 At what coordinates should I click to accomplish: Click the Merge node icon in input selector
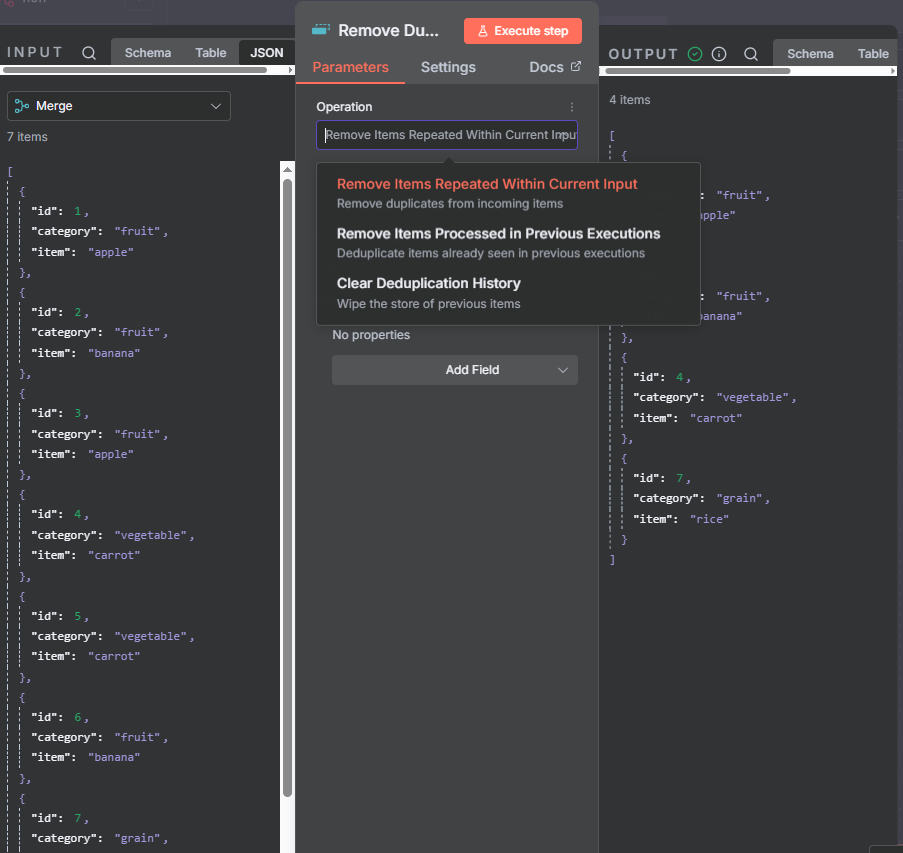point(22,106)
